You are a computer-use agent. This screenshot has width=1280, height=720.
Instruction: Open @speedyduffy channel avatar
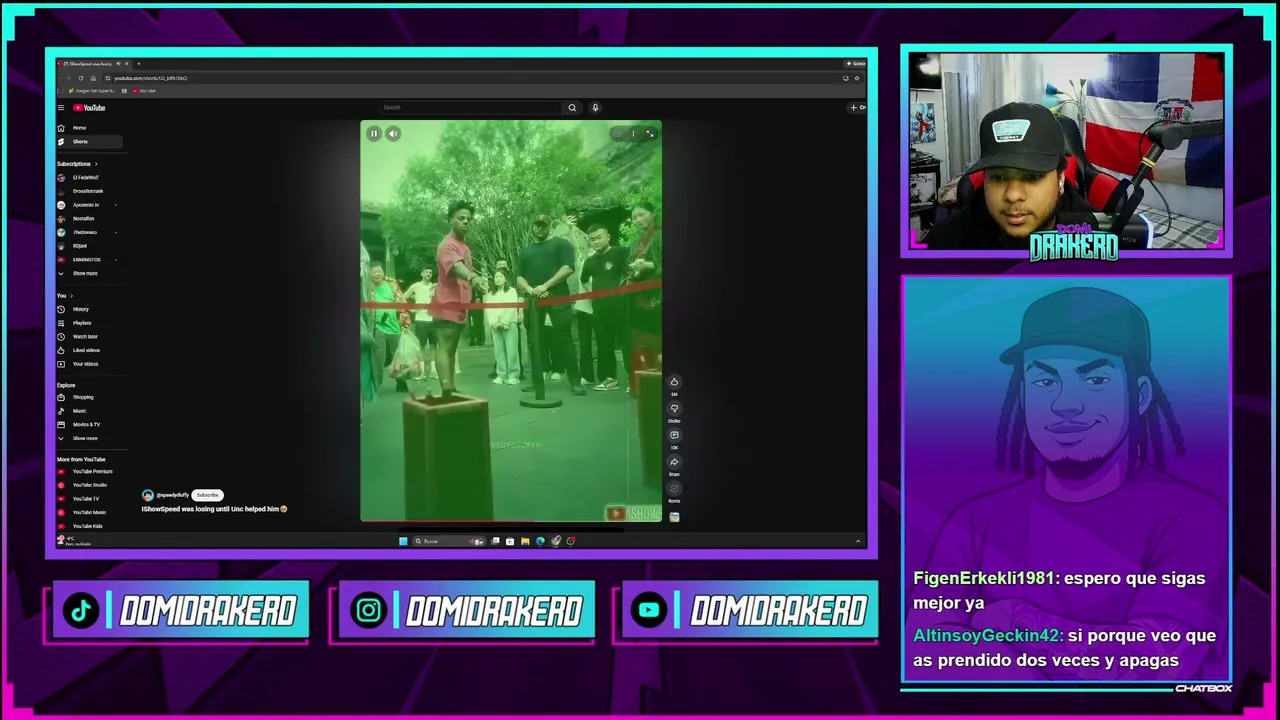point(148,495)
